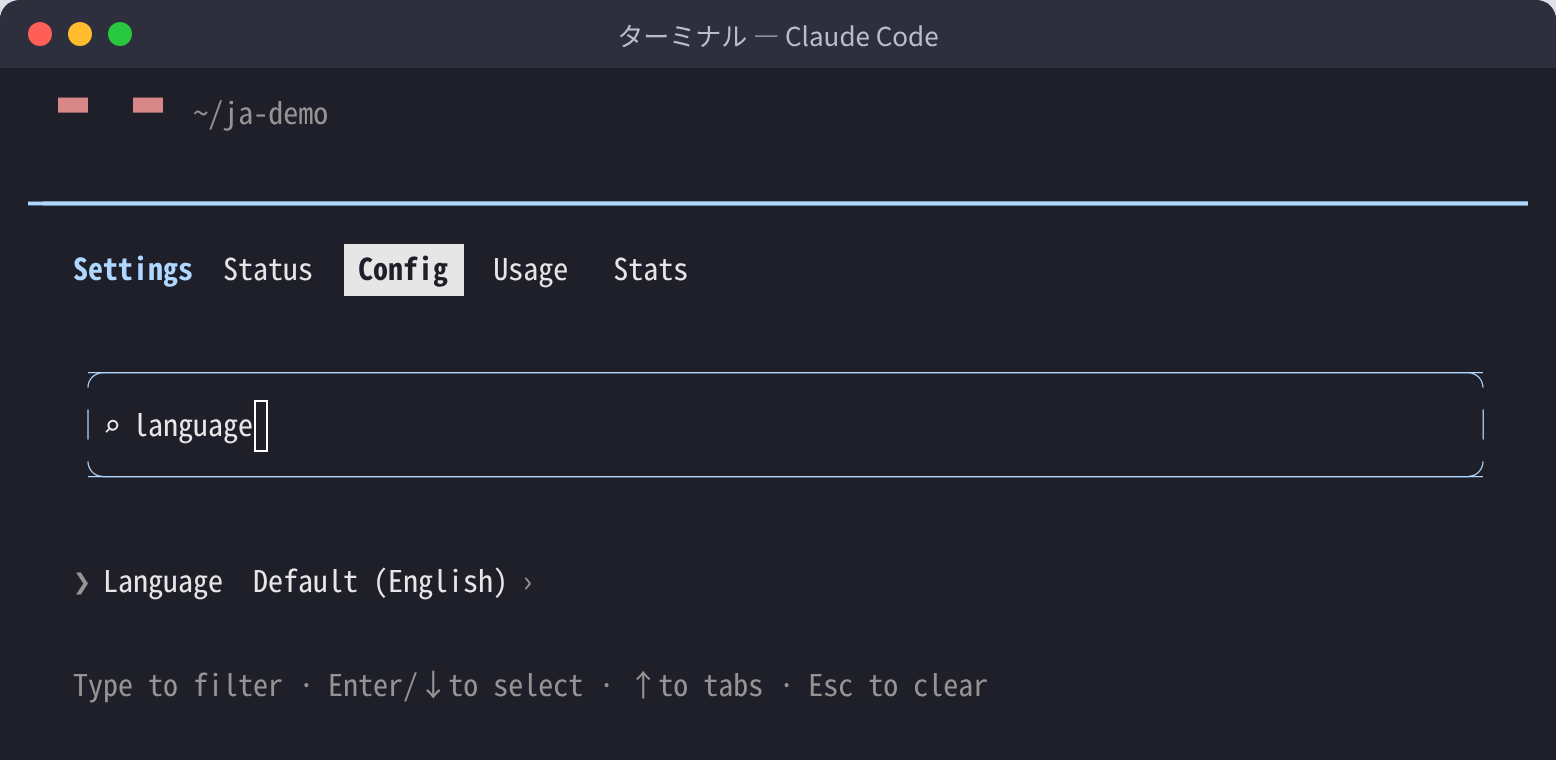Select the Config tab
1556x760 pixels.
403,270
